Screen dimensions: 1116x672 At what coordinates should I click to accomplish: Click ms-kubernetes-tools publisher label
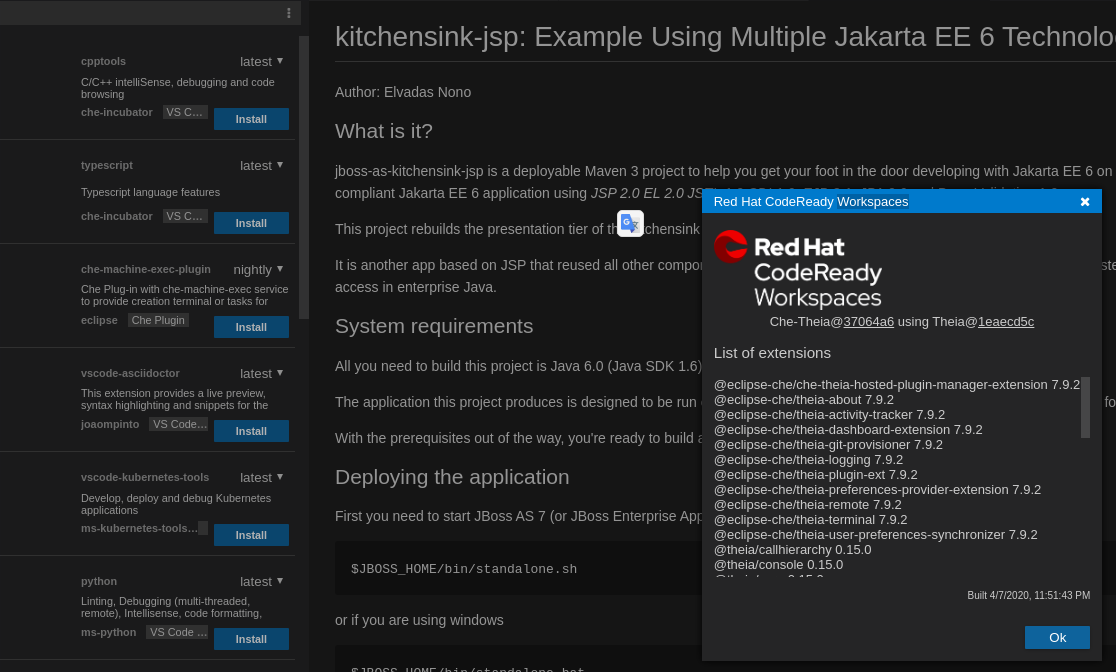point(140,528)
